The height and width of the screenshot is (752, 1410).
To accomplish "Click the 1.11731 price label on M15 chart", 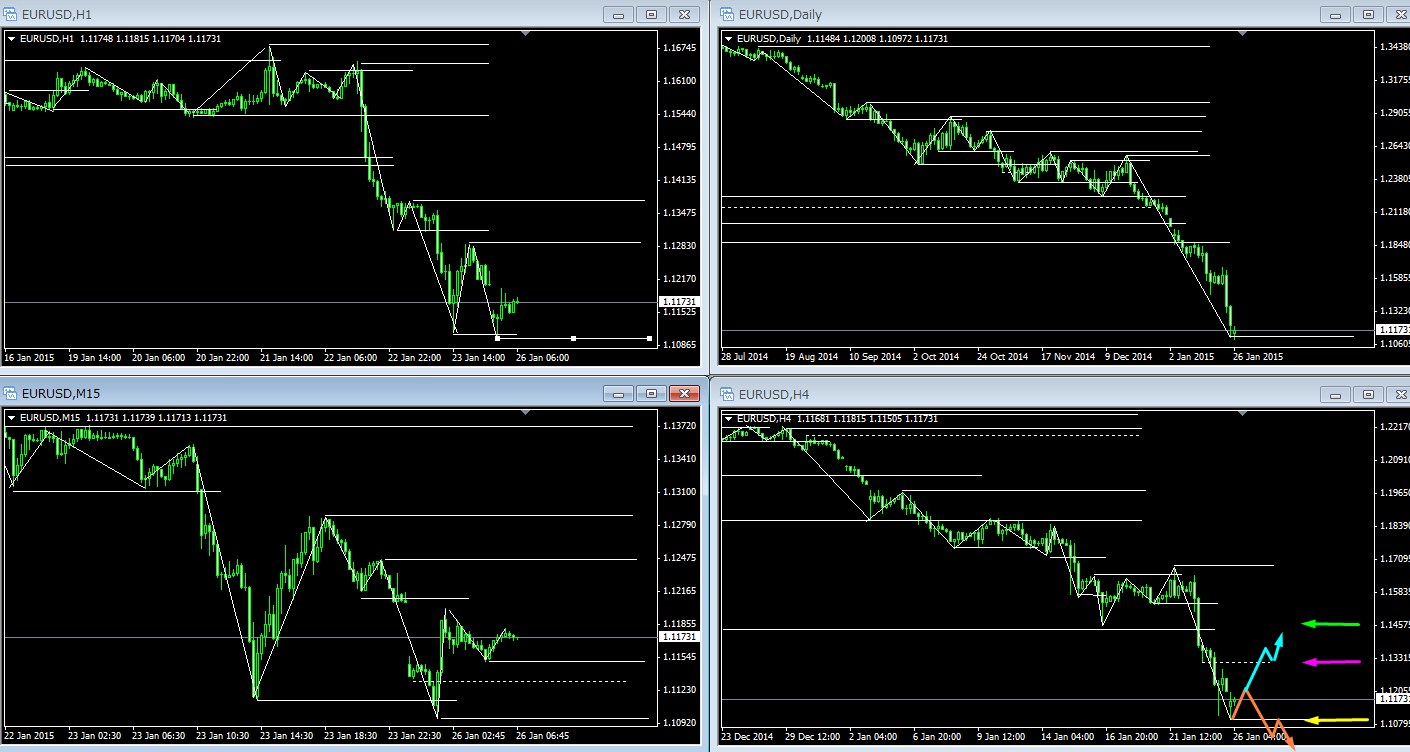I will (678, 637).
